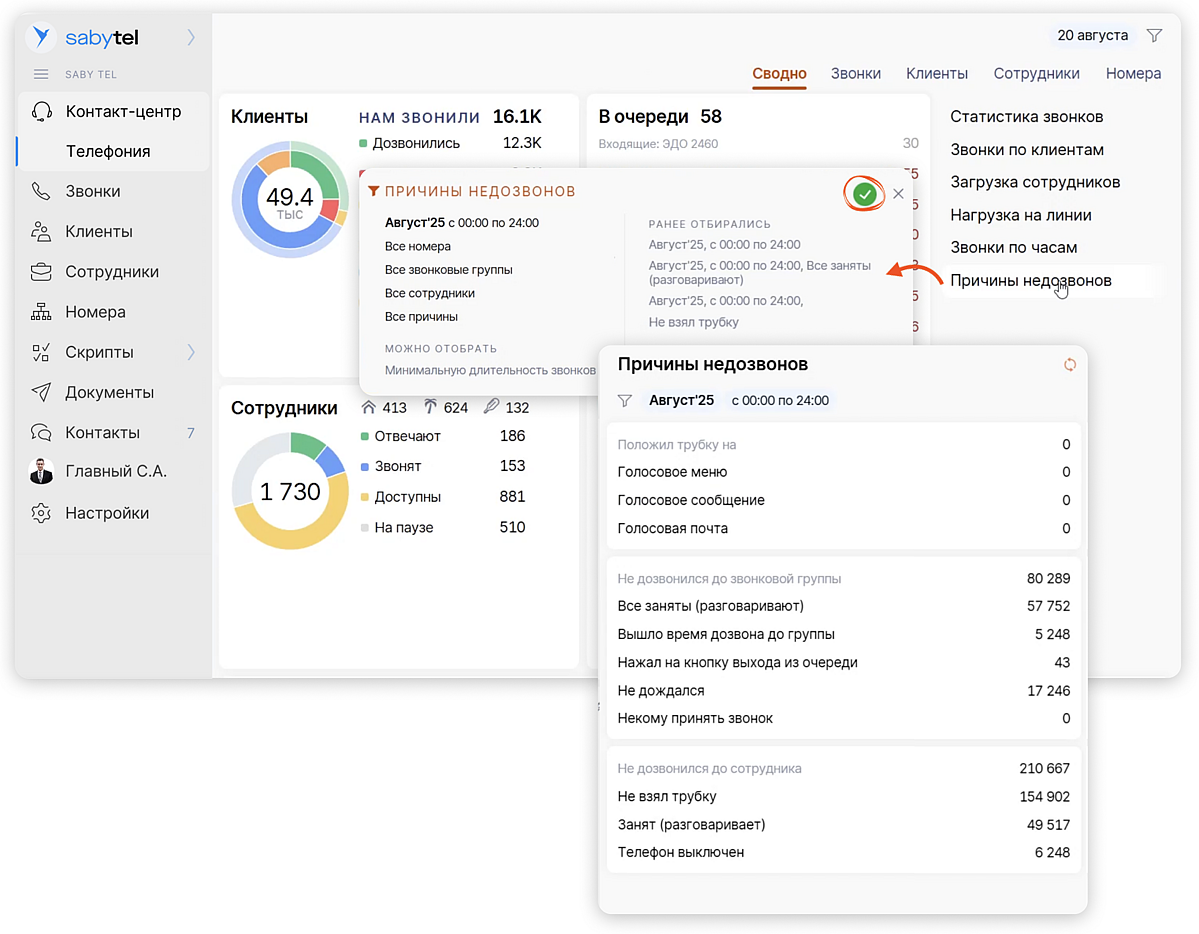Open Настройки gear in the sidebar

tap(41, 513)
